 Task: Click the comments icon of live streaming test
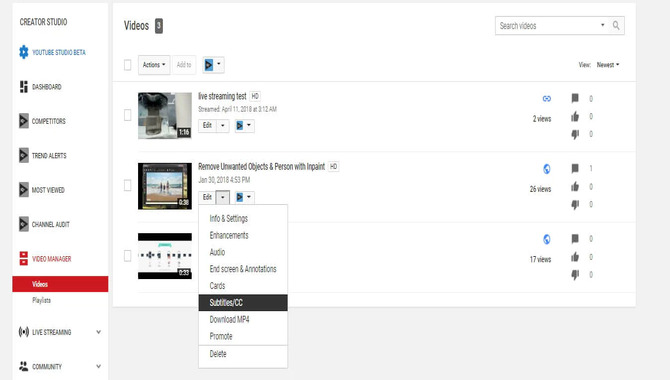575,98
